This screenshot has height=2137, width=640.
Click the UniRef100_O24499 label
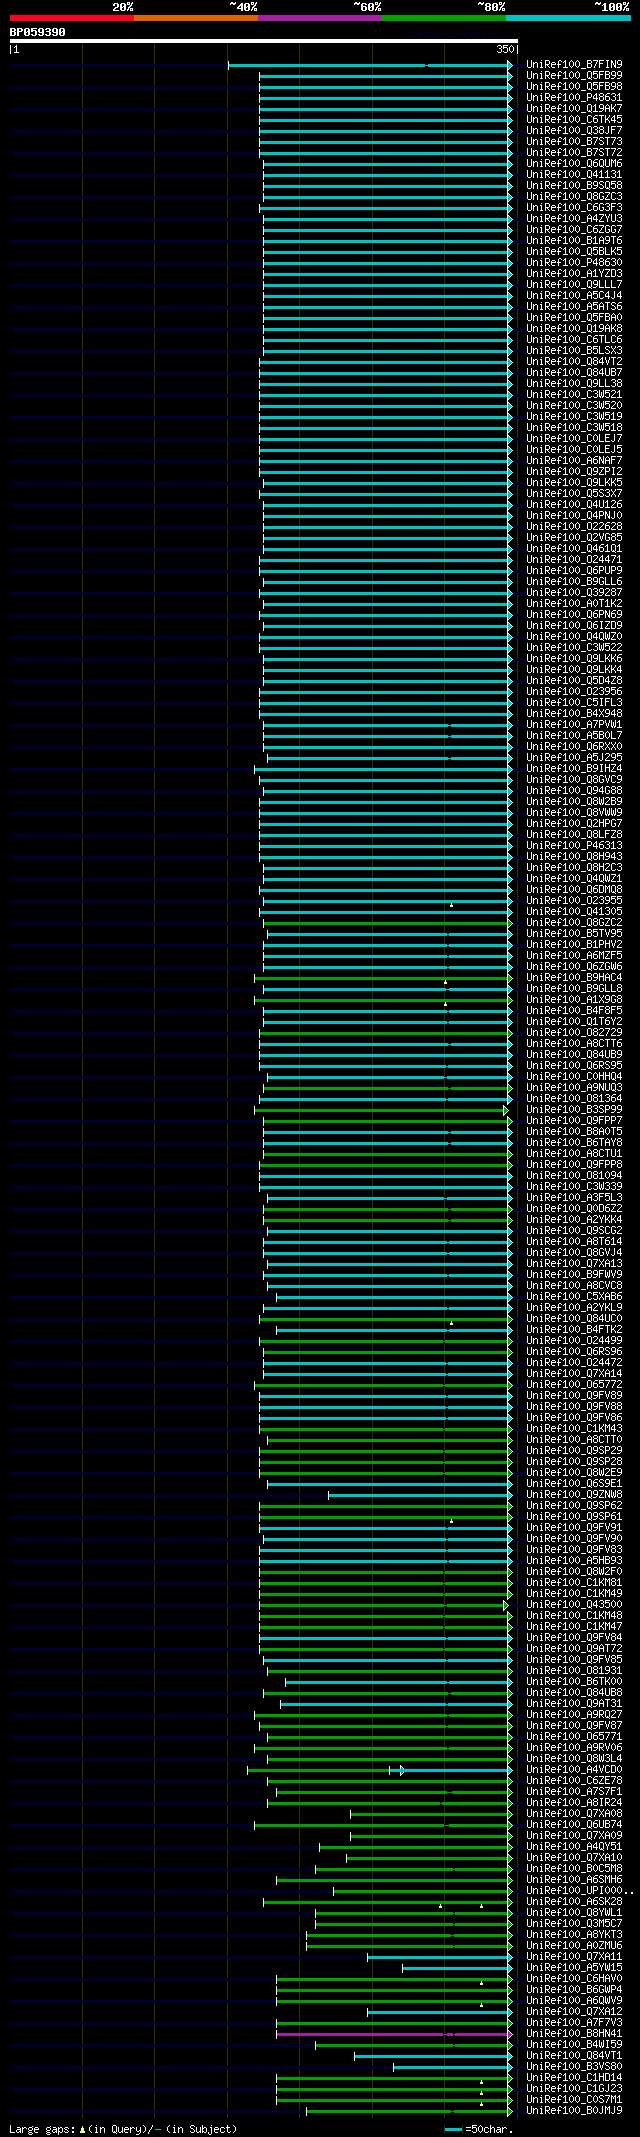coord(574,1341)
